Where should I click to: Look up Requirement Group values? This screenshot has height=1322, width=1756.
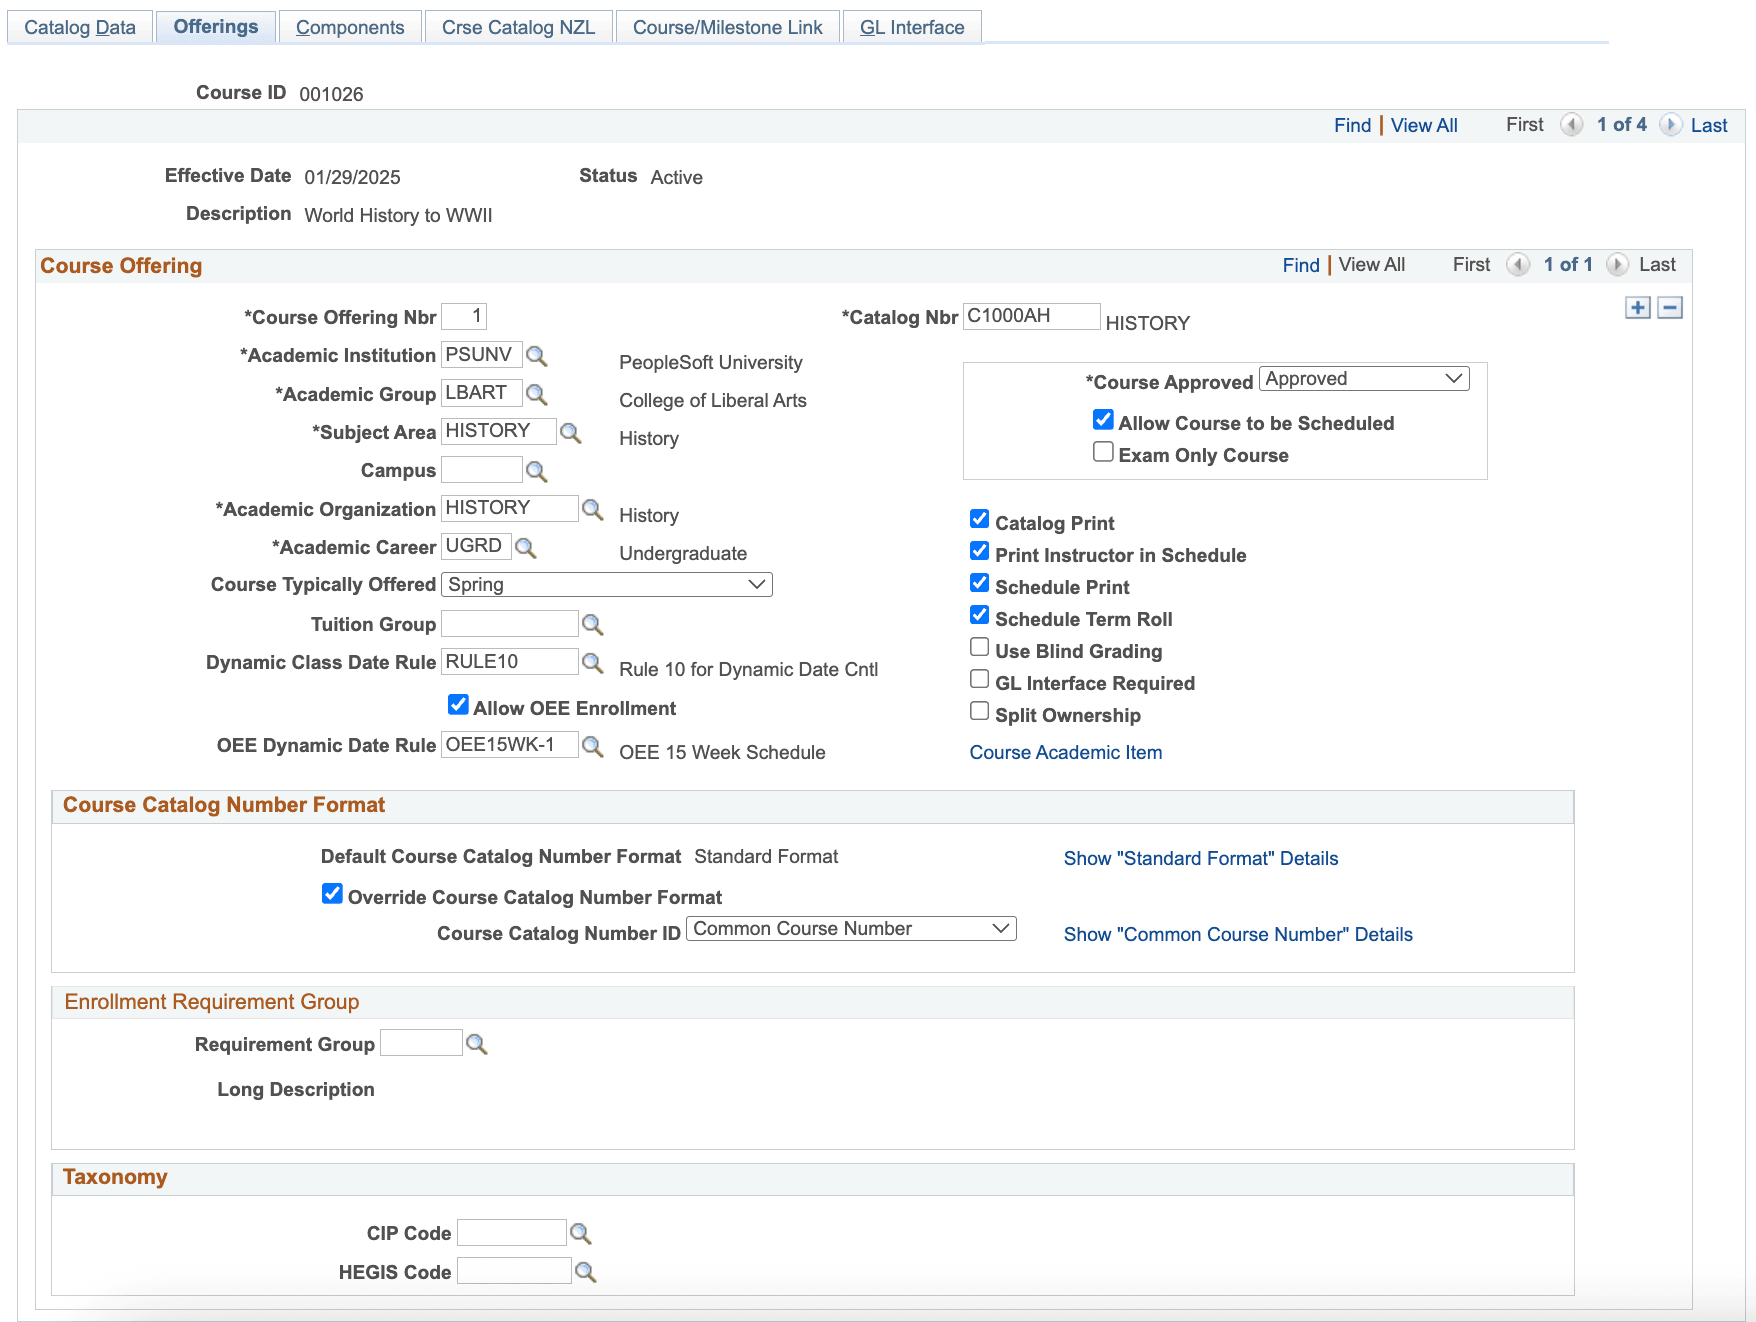pyautogui.click(x=477, y=1044)
